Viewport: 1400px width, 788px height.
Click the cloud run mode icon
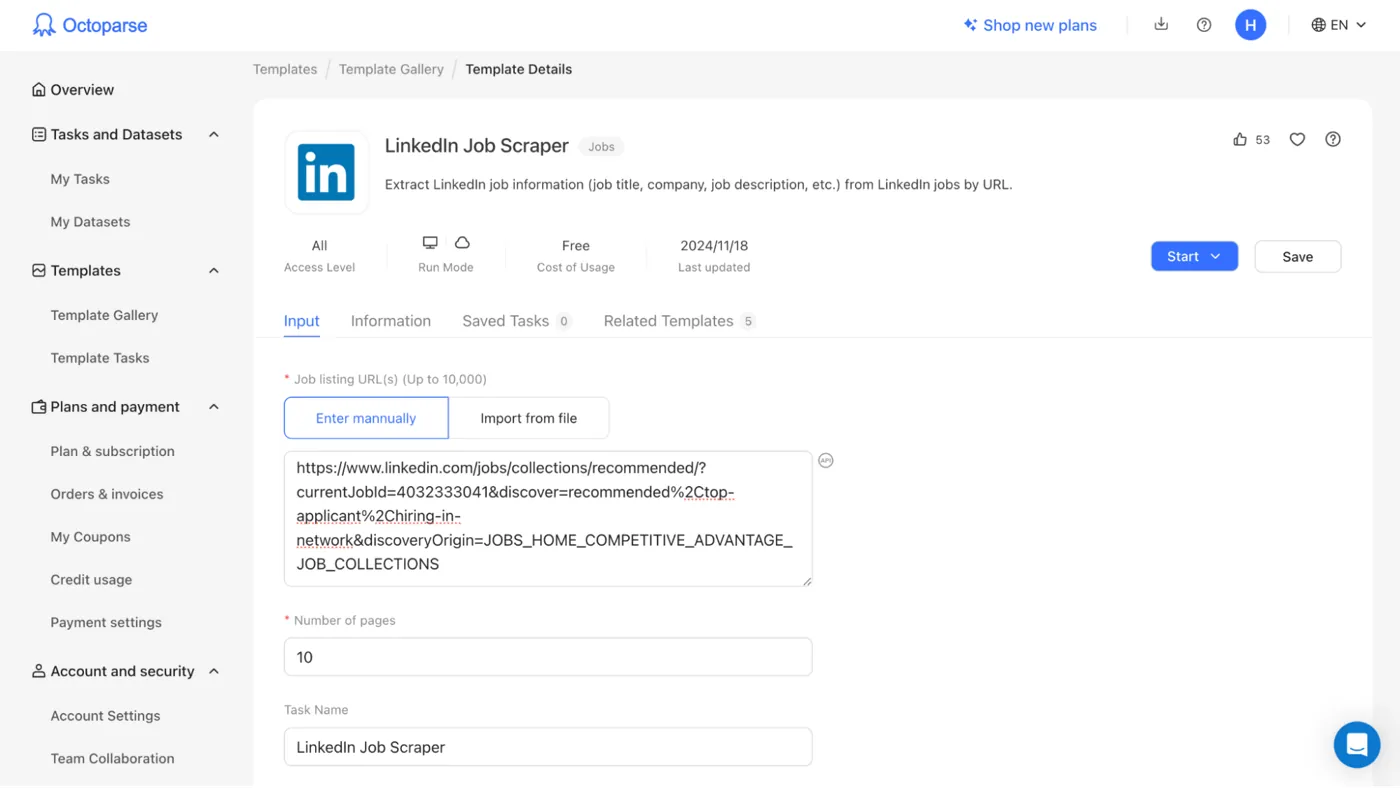462,243
